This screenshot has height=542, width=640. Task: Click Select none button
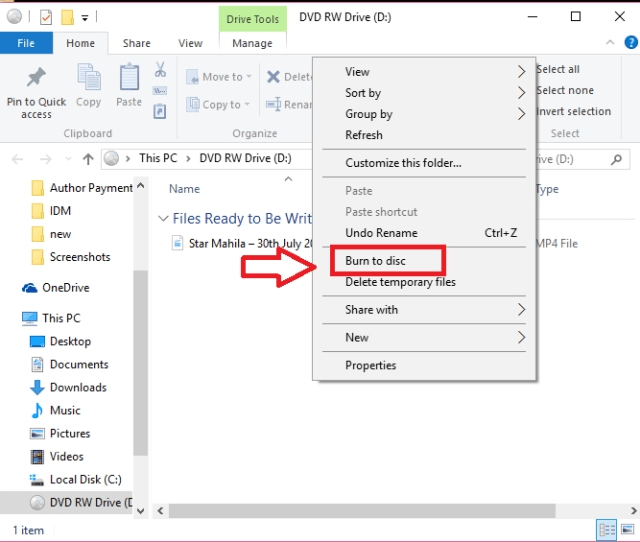point(565,90)
